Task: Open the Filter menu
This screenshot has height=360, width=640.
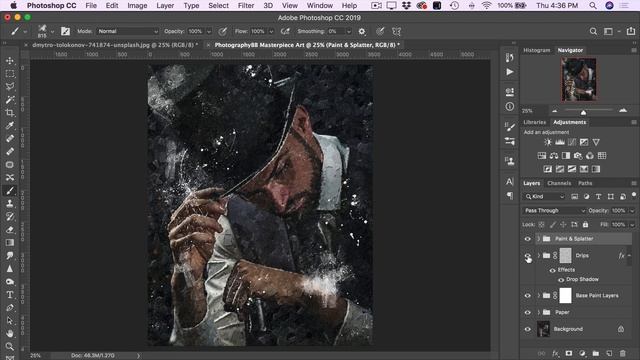Action: pos(246,6)
